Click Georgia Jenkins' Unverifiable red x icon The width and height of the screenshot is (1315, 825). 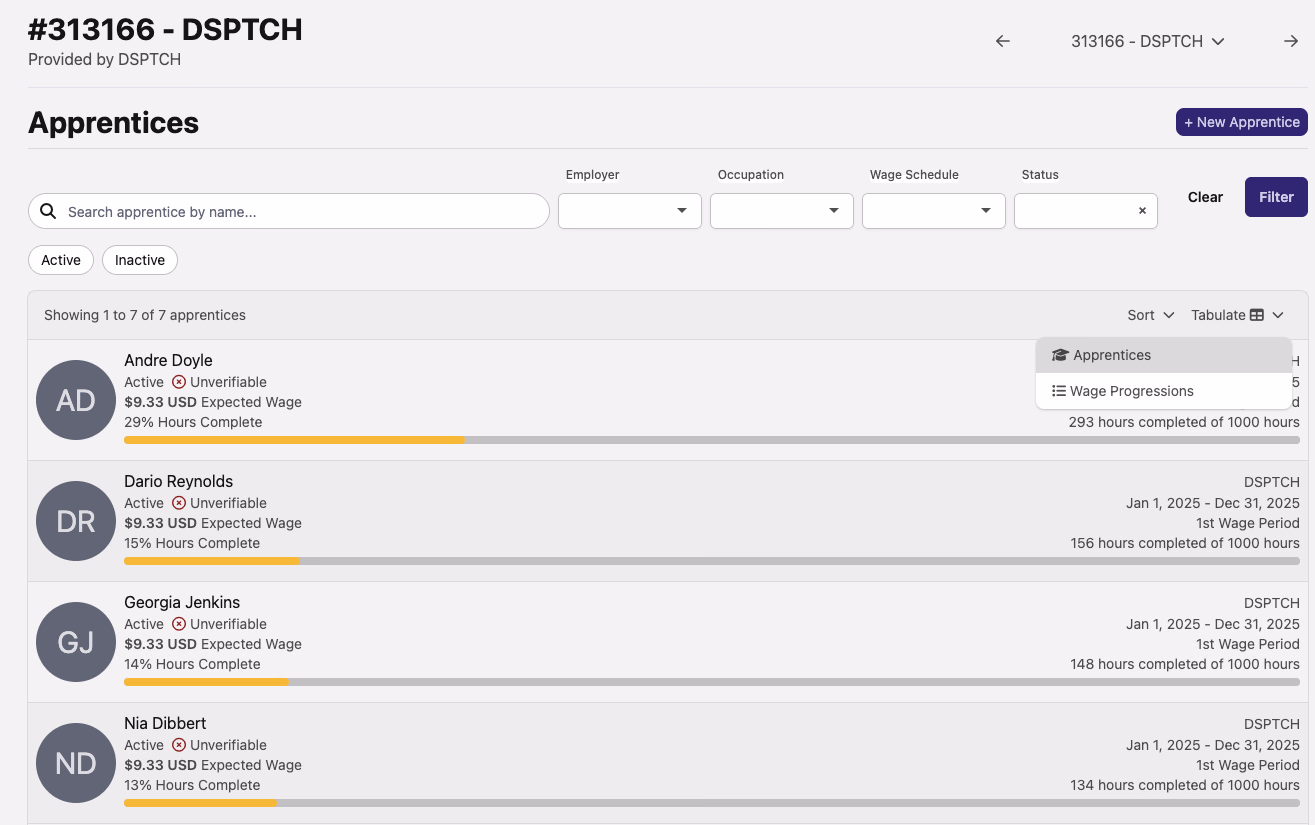click(179, 624)
